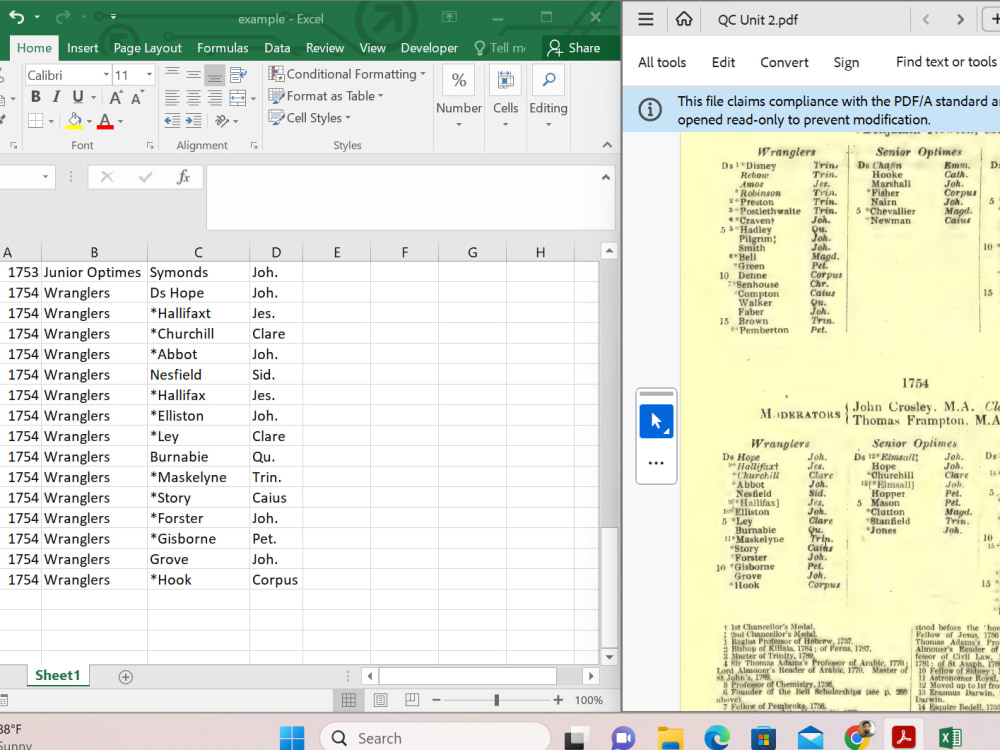Click the Insert Function fx icon
The height and width of the screenshot is (750, 1000).
[x=183, y=177]
